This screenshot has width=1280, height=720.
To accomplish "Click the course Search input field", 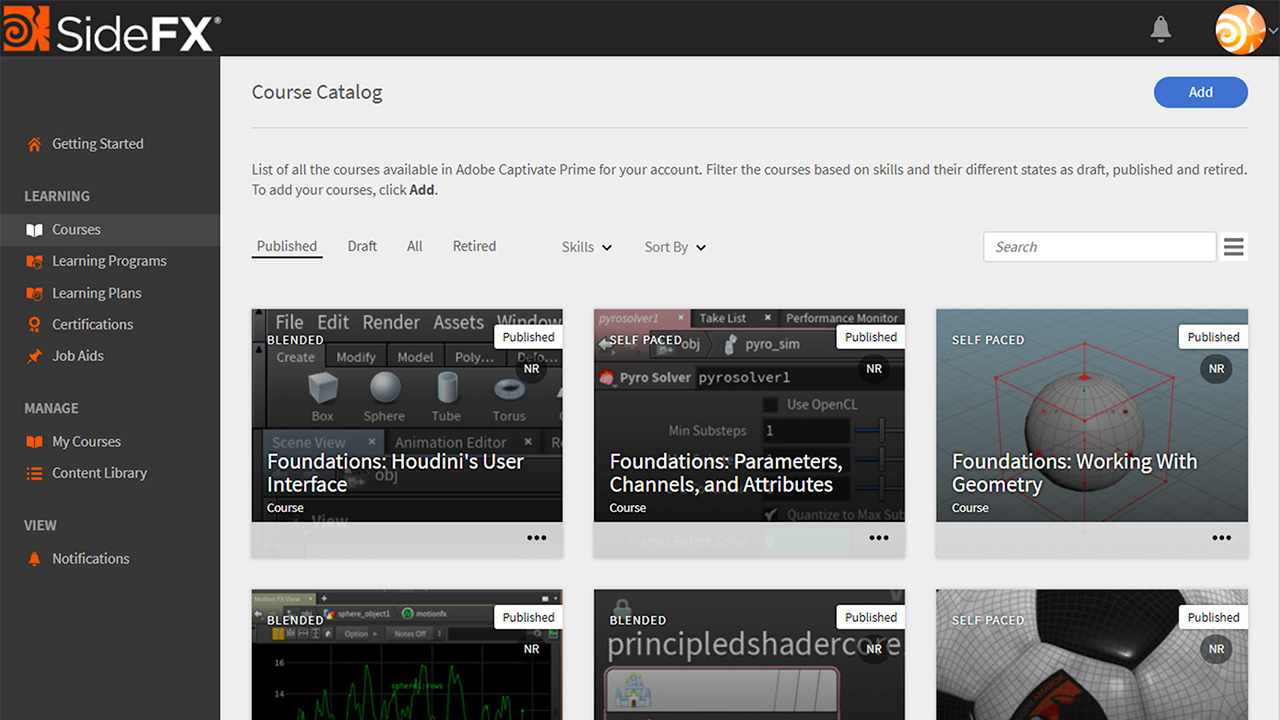I will point(1099,247).
